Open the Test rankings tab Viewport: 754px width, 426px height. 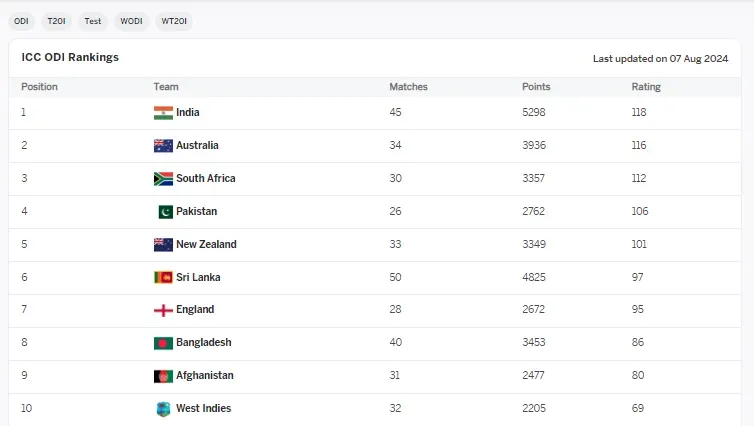coord(93,21)
